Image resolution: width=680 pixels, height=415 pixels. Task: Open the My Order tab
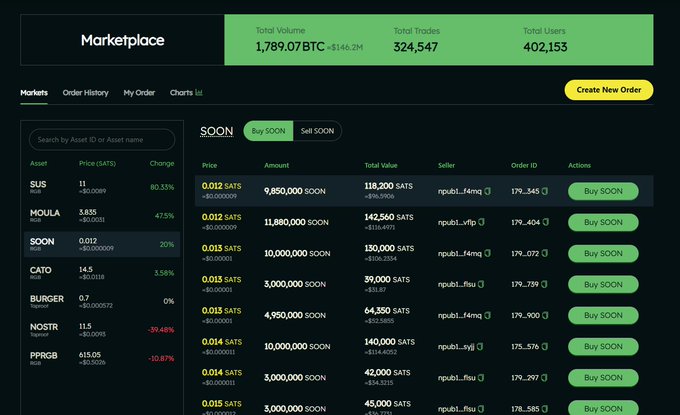[139, 93]
